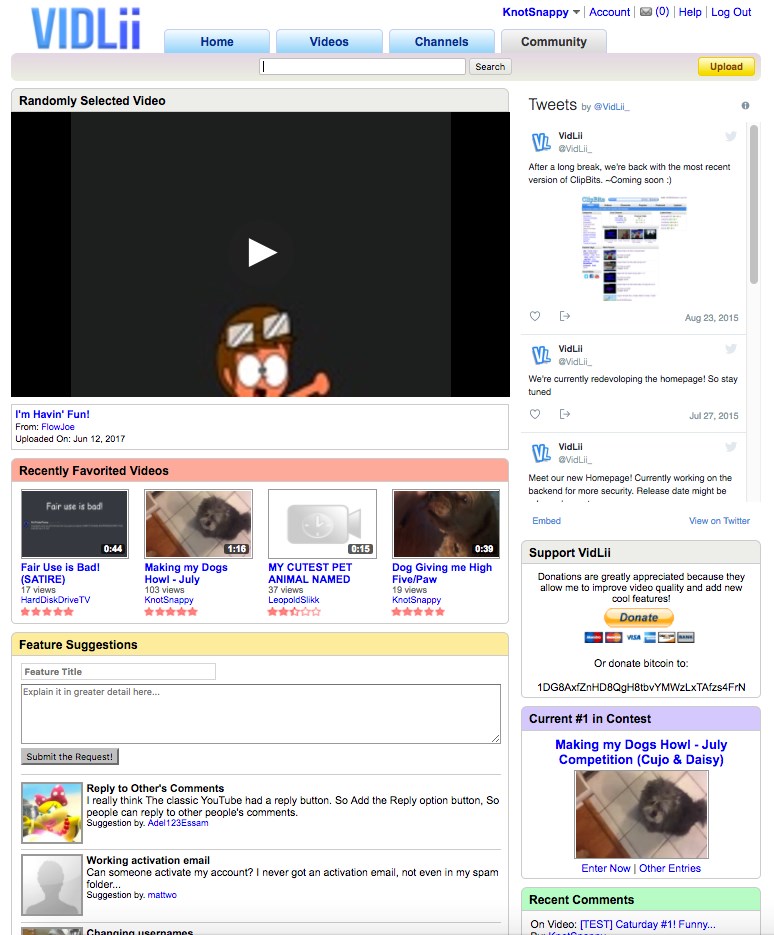Screen dimensions: 774x935
Task: Click Adel123Essam's suggestion avatar
Action: click(52, 812)
